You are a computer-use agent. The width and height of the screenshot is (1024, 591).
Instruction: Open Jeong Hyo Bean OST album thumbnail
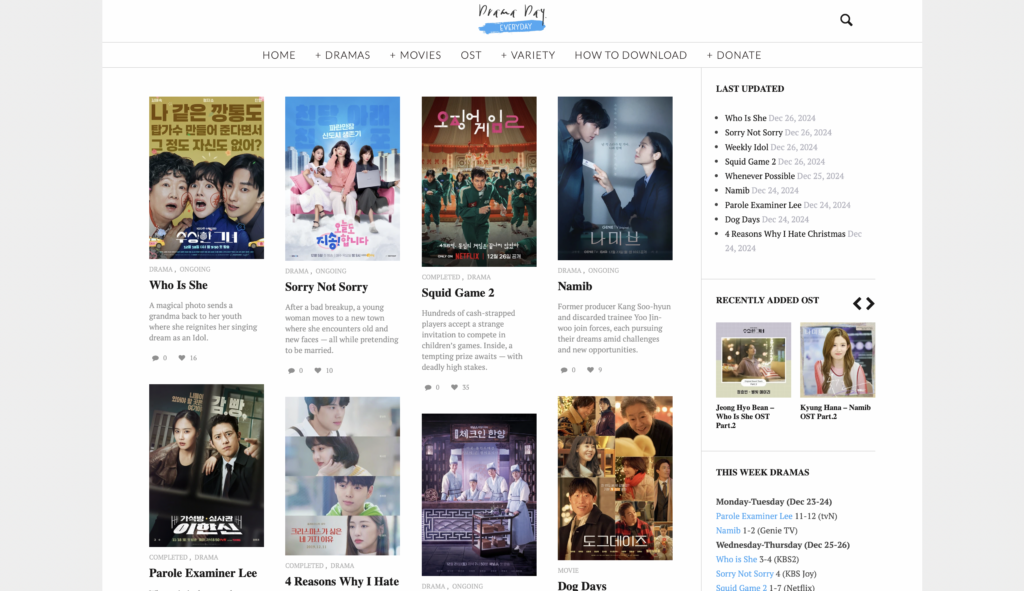click(x=753, y=360)
